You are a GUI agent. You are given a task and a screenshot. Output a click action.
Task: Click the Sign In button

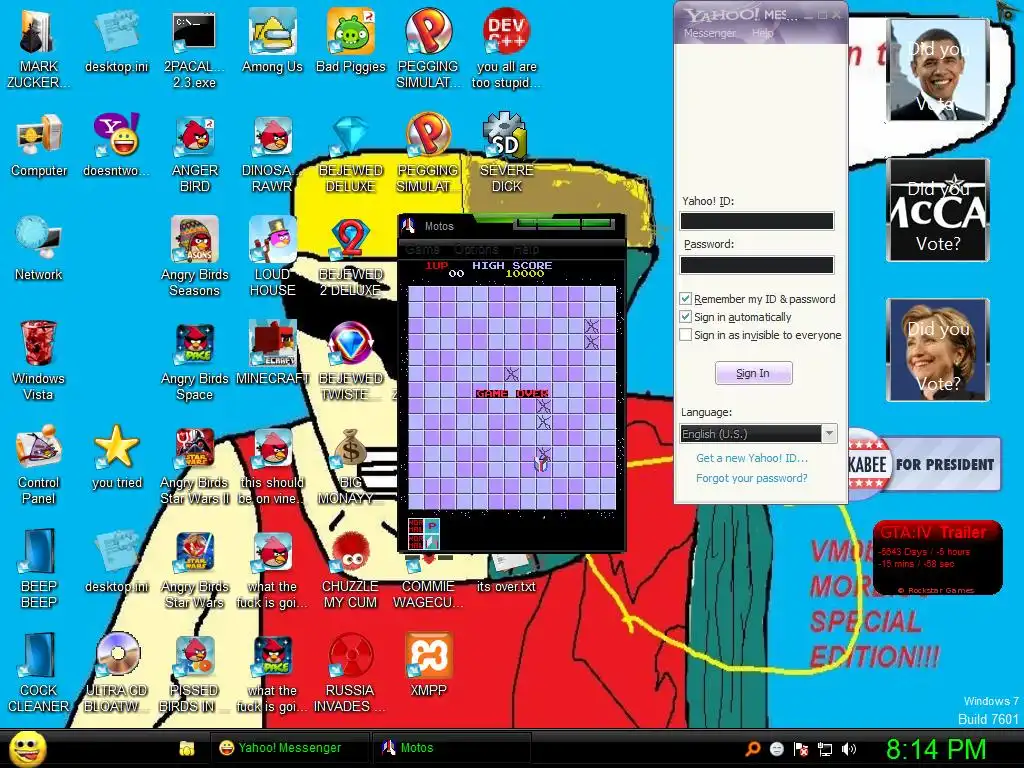pos(753,373)
